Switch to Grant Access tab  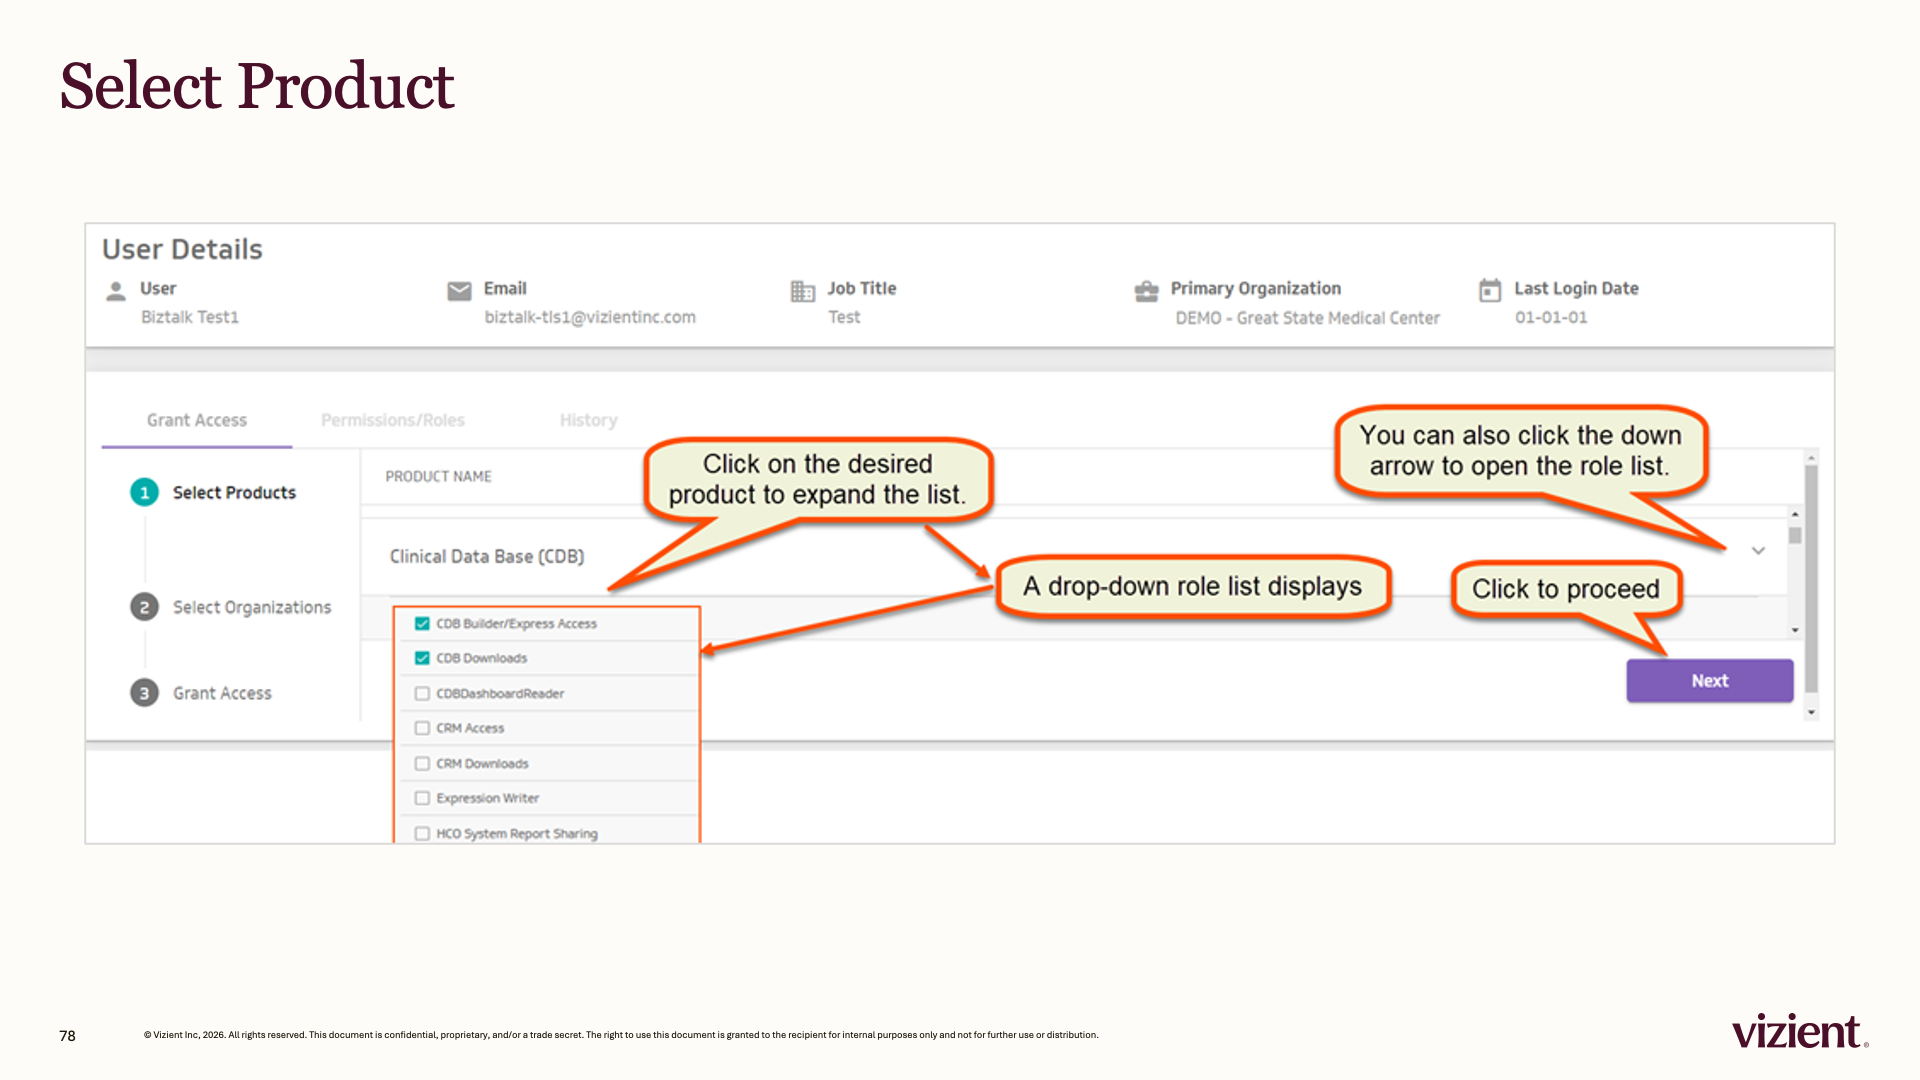[x=197, y=420]
